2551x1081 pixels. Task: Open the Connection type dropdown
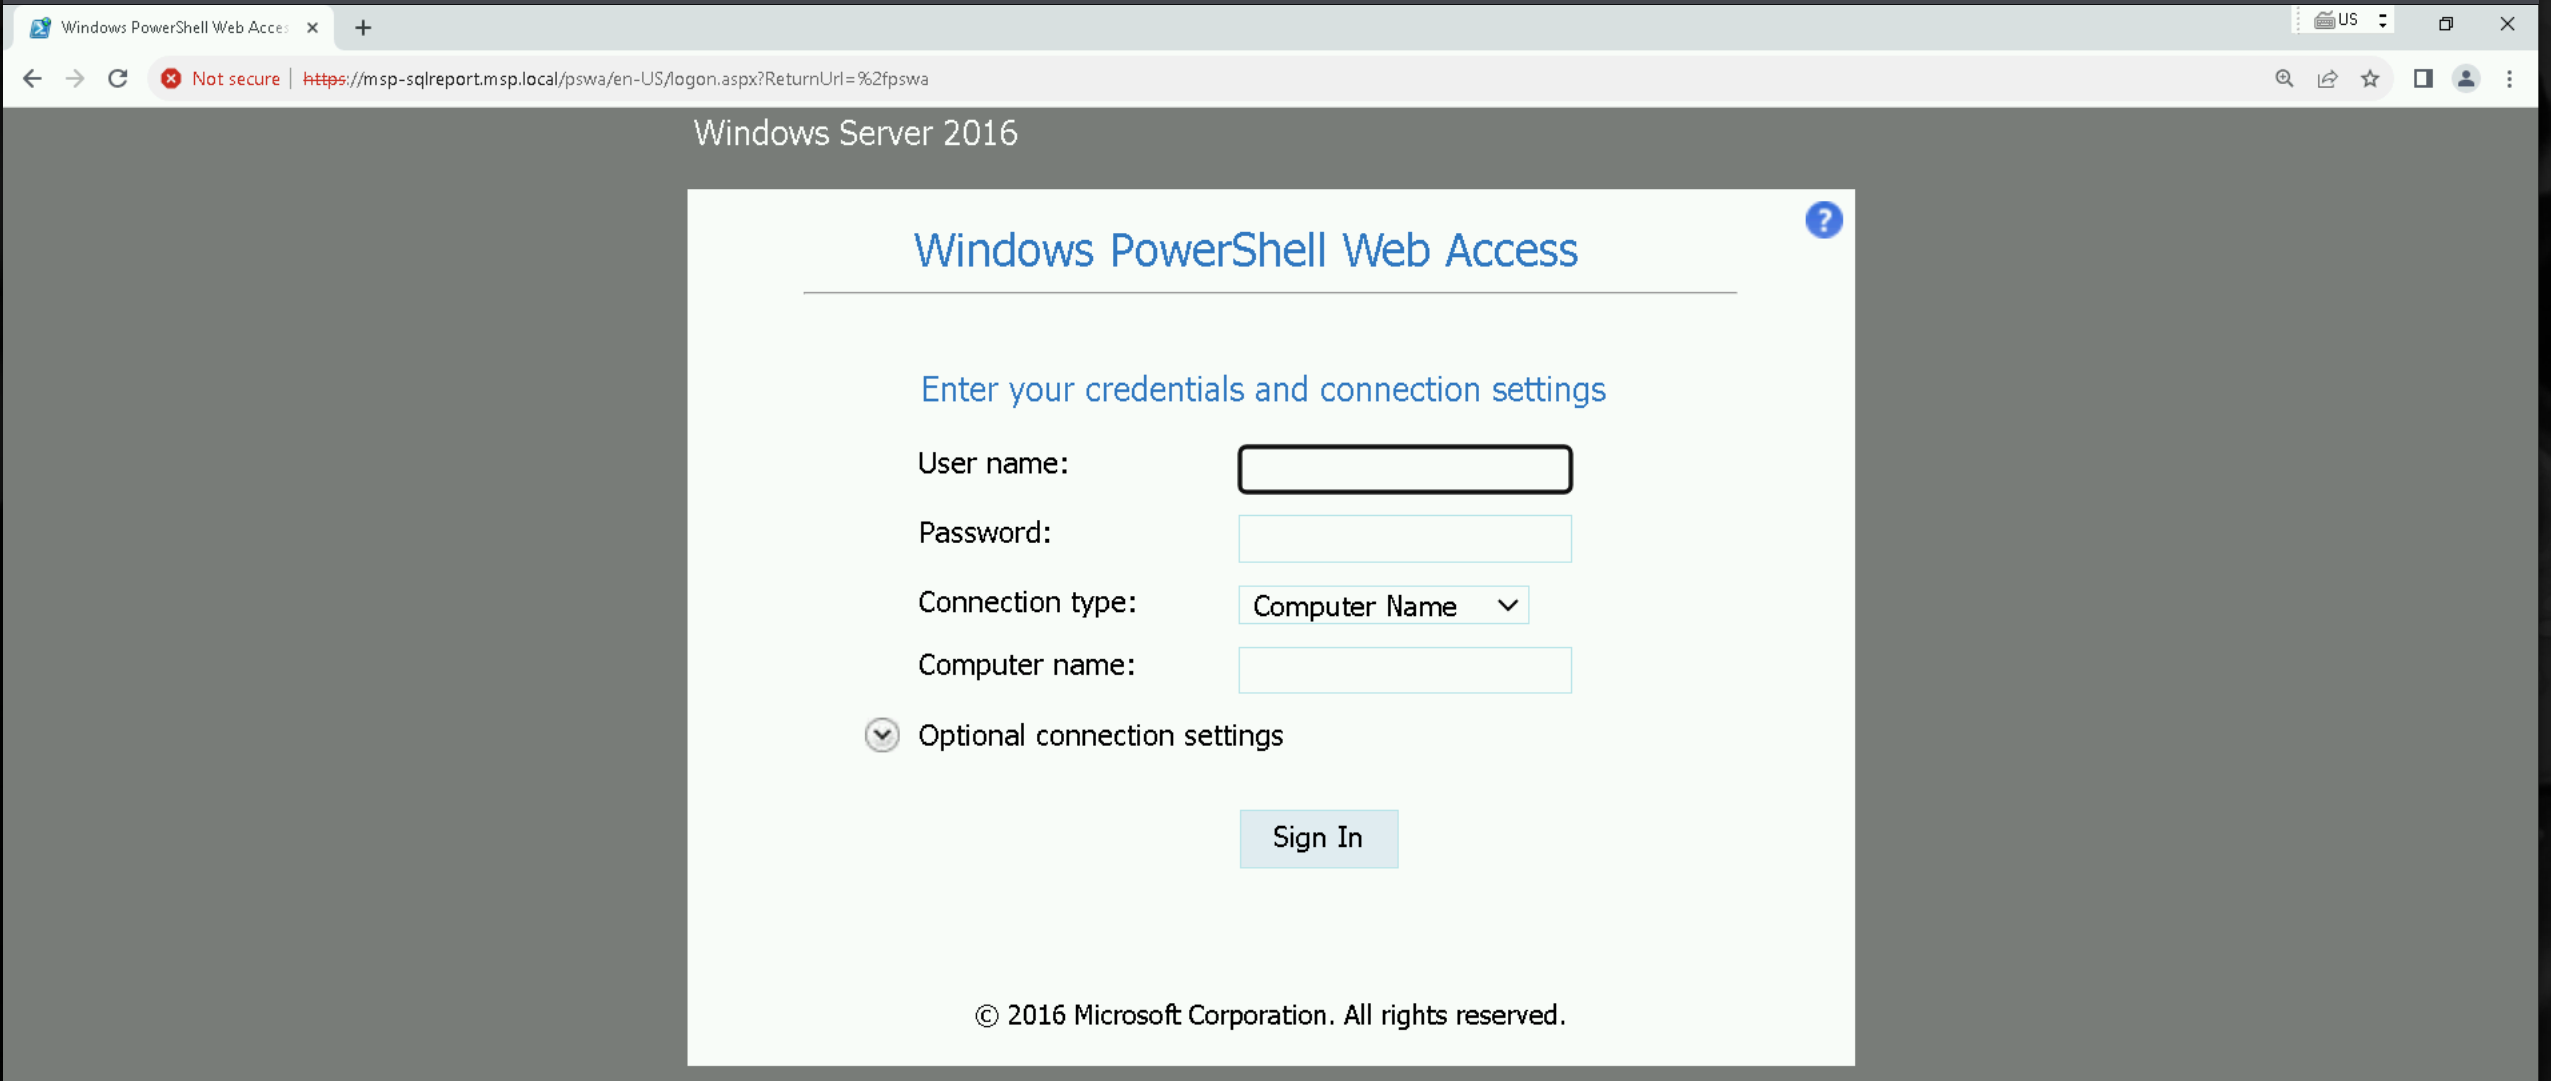1383,606
